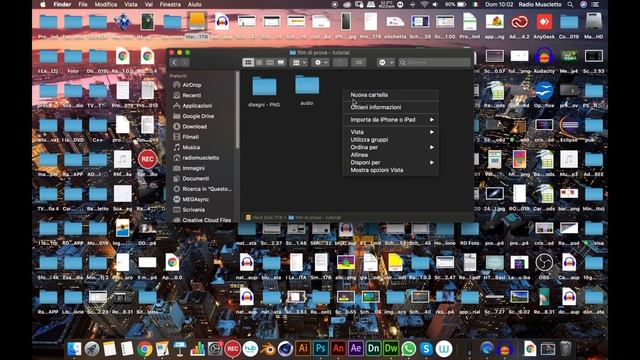The height and width of the screenshot is (360, 640).
Task: Expand the Vista submenu in context menu
Action: point(391,132)
